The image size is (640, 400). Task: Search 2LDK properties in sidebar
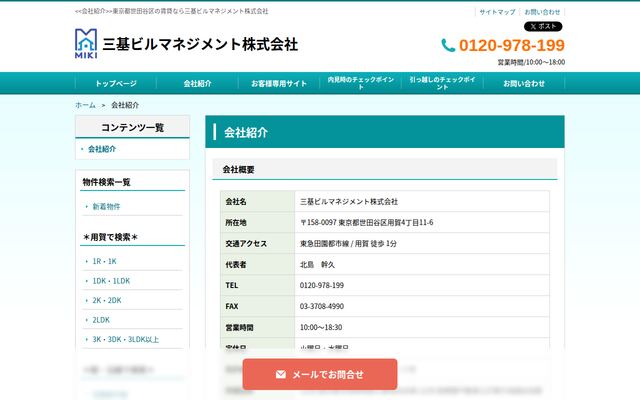click(101, 320)
